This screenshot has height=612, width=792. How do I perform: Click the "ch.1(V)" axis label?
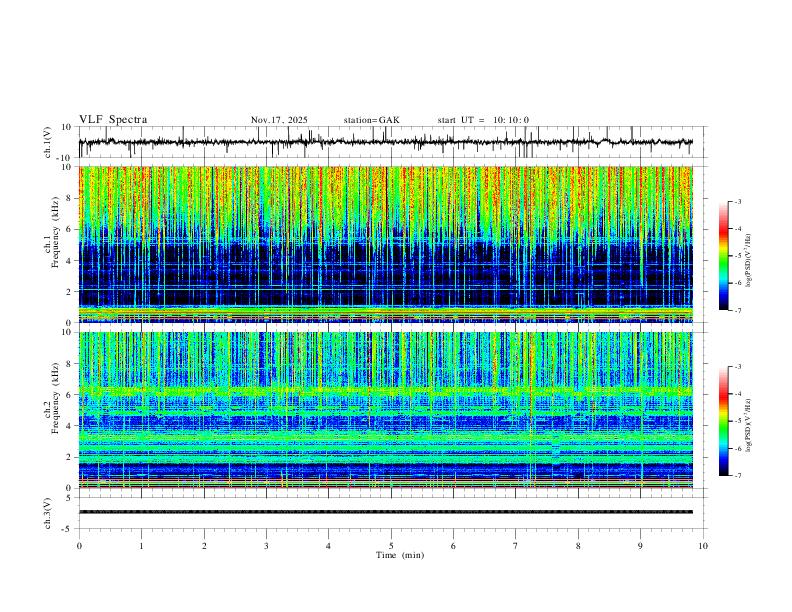(48, 142)
